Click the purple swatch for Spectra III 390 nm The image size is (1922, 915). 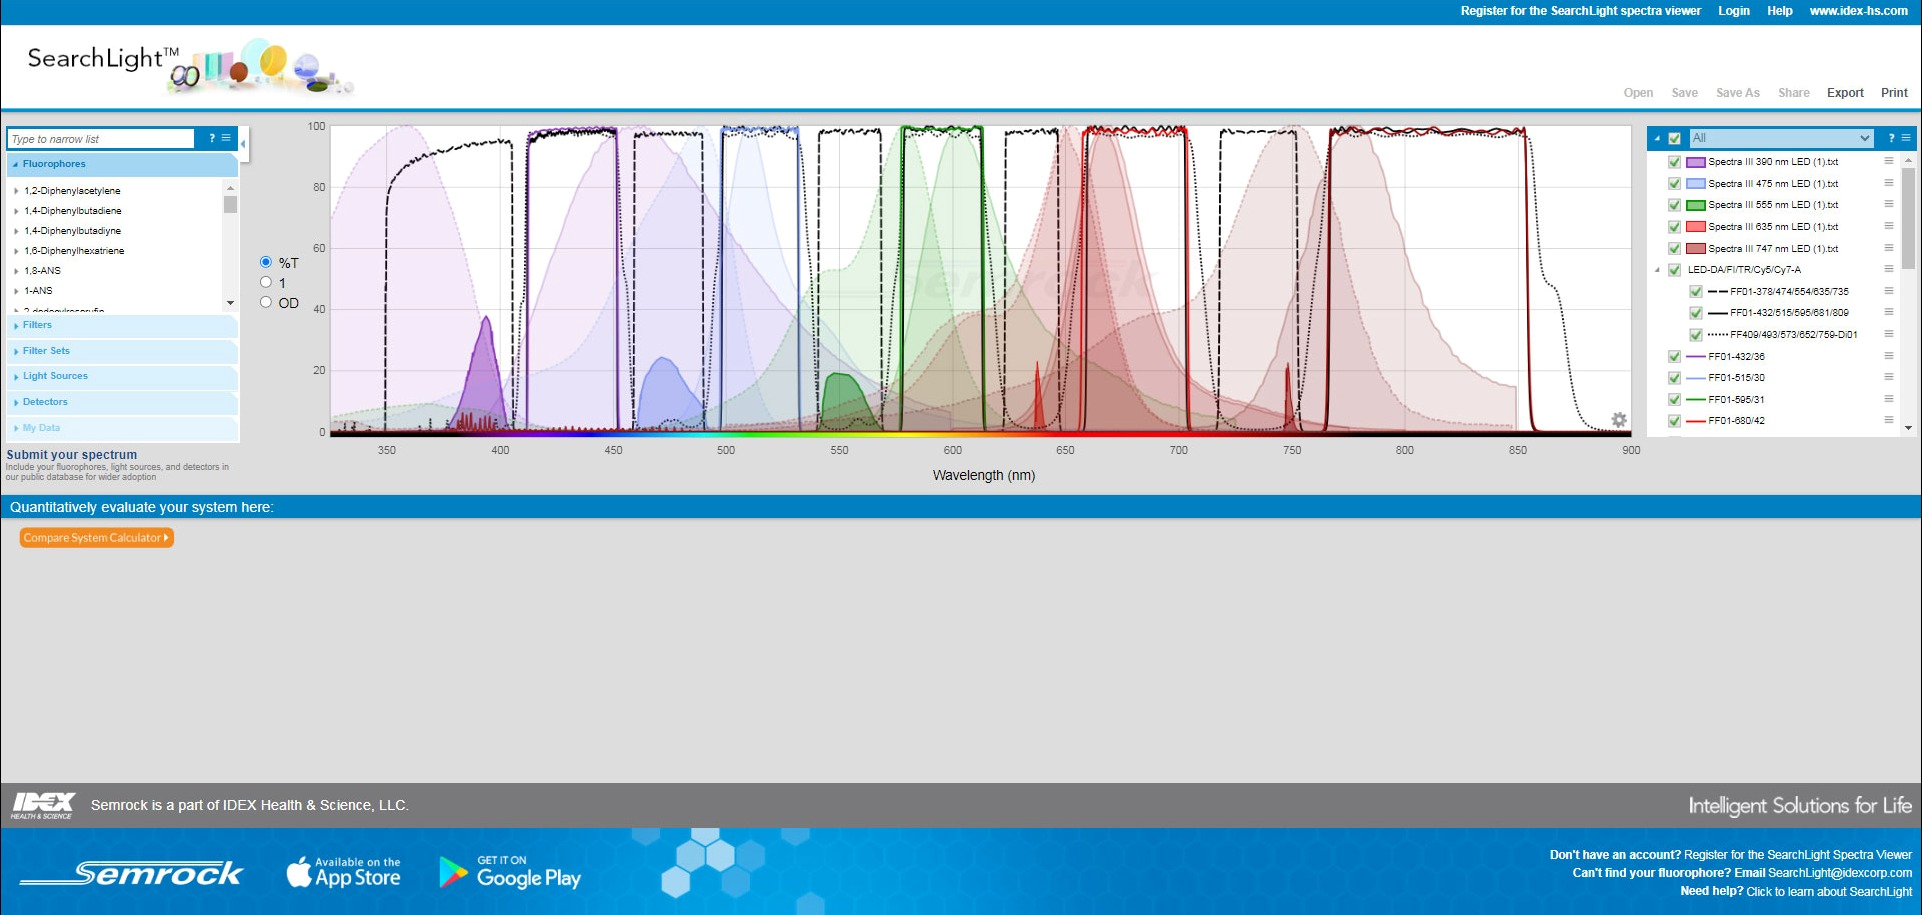point(1696,162)
